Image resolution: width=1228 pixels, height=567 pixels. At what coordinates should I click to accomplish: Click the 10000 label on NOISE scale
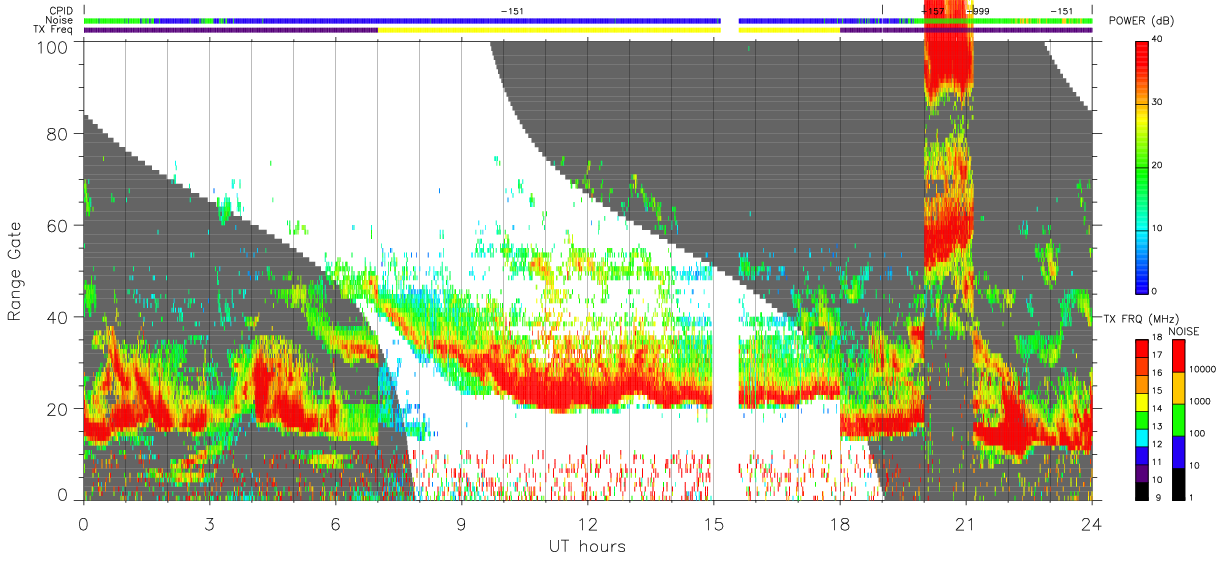[1203, 371]
